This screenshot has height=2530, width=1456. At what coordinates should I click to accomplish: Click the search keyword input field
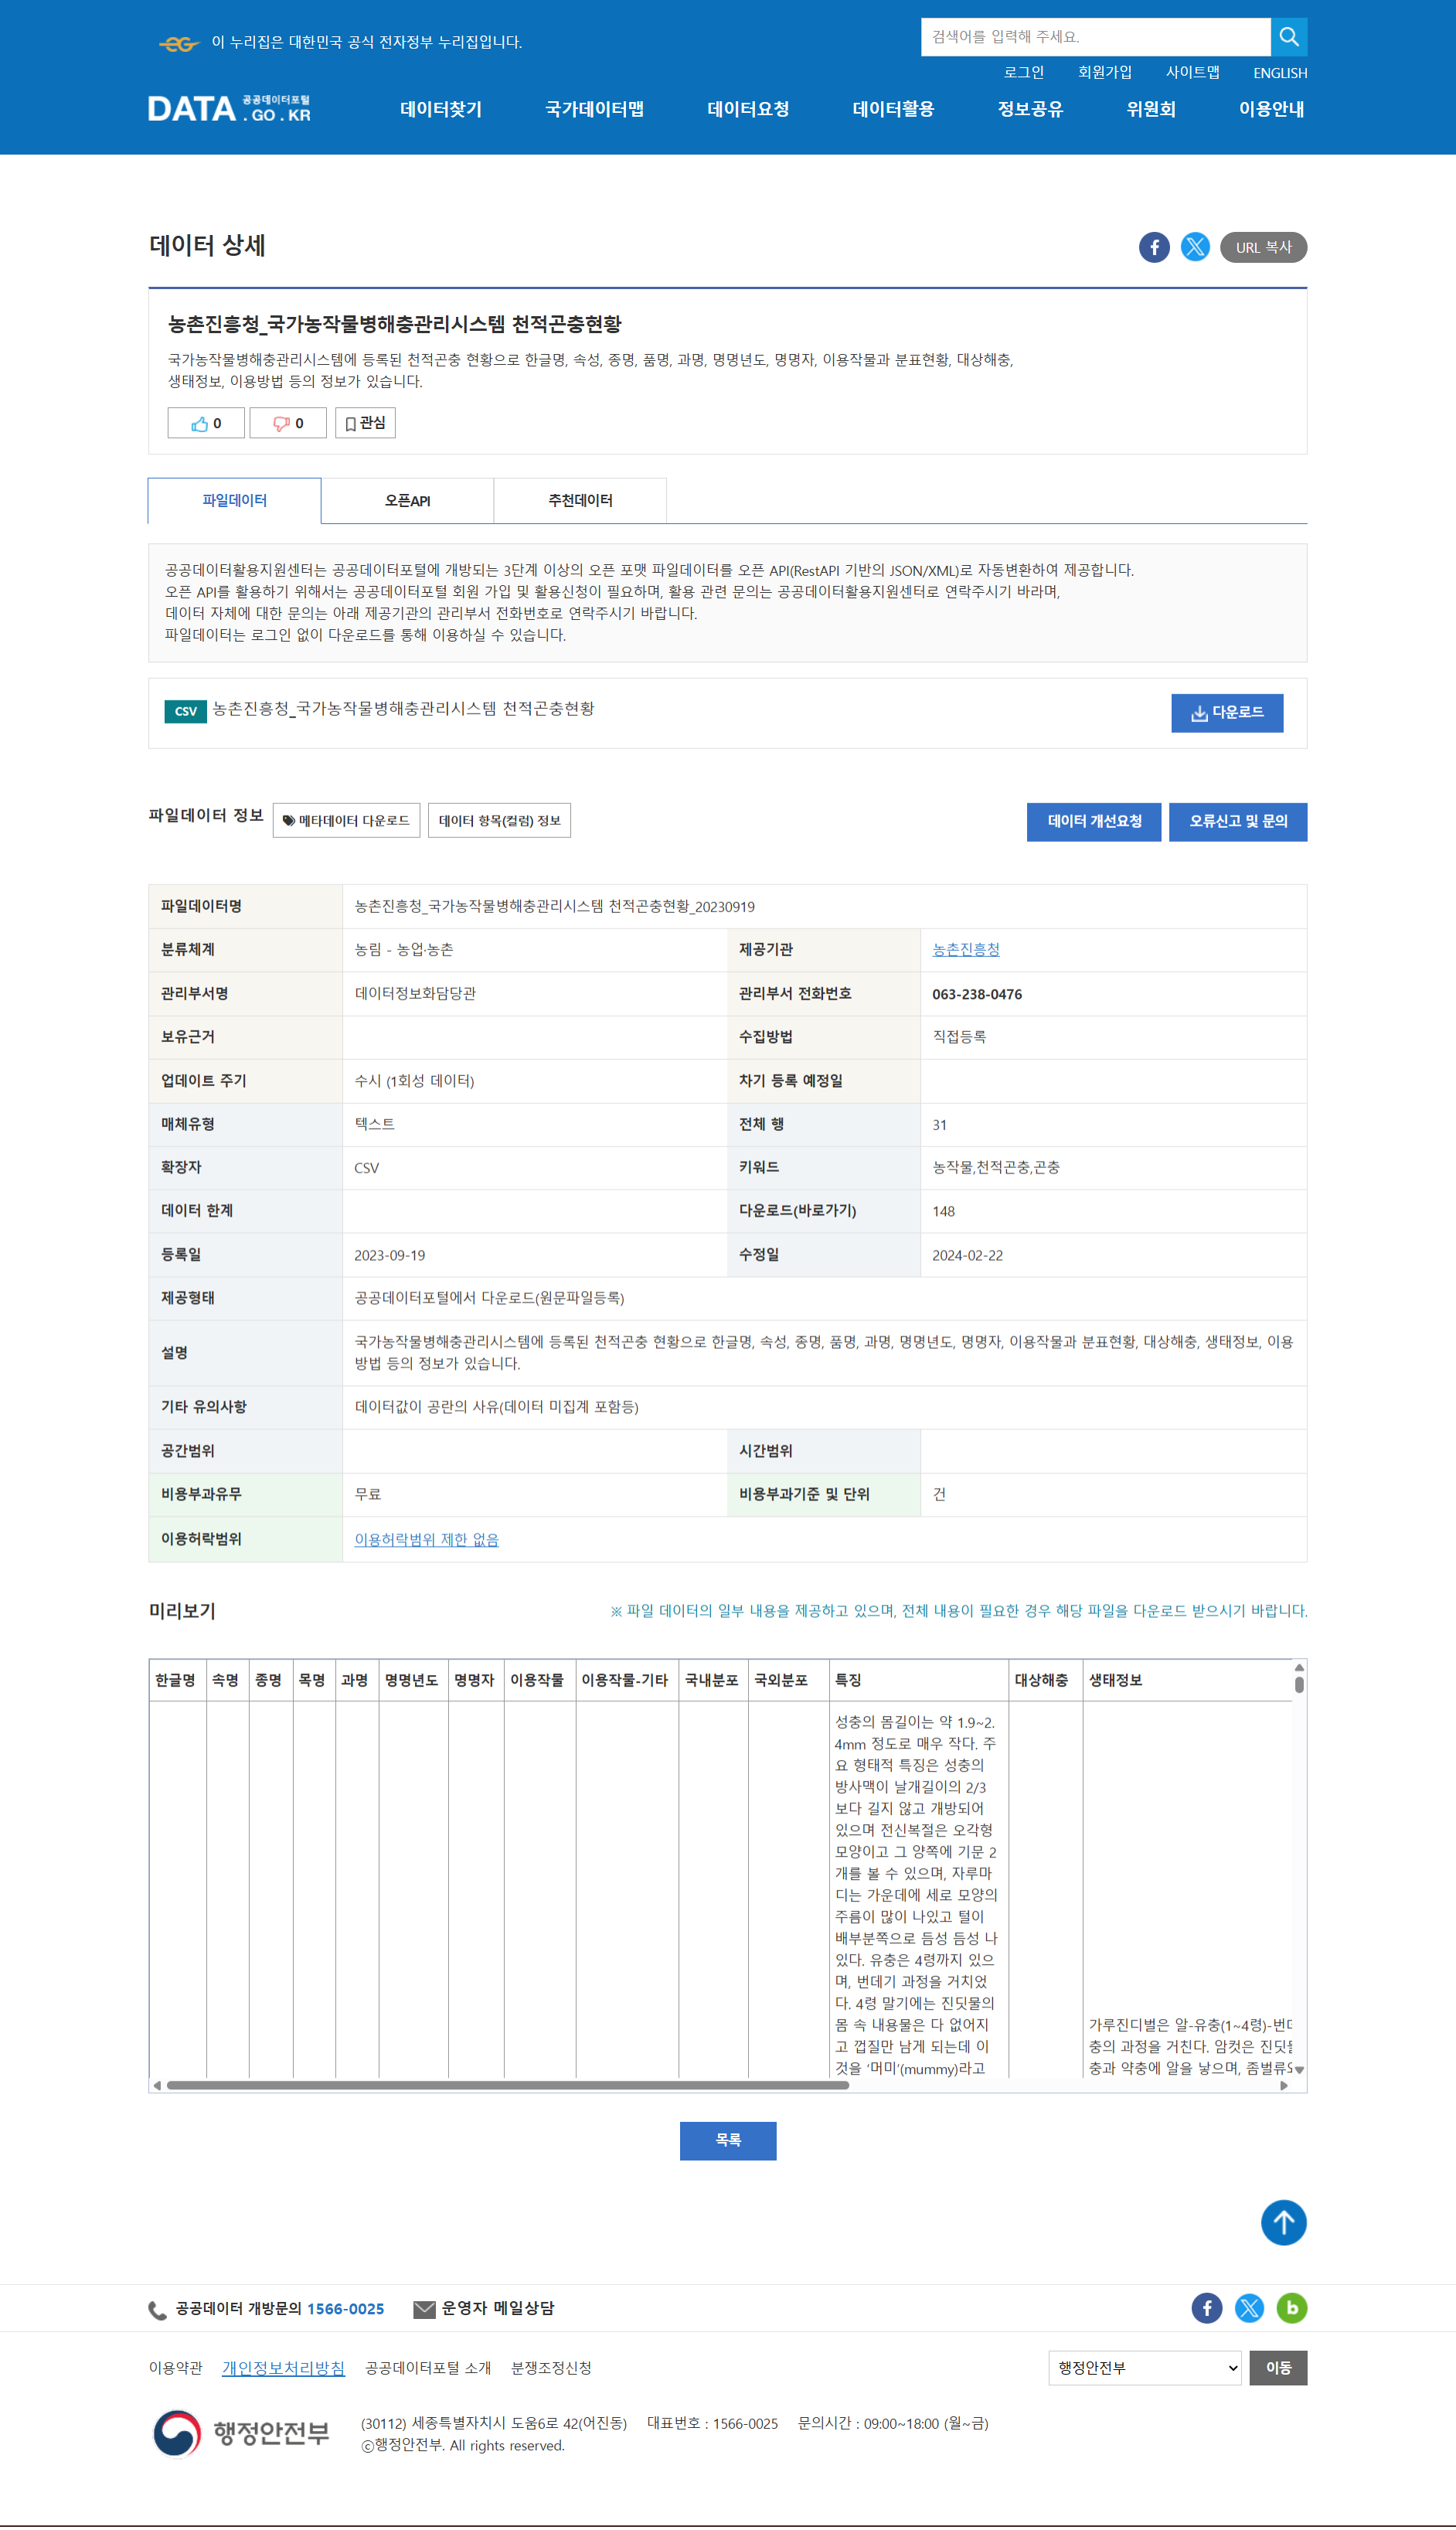[1095, 37]
